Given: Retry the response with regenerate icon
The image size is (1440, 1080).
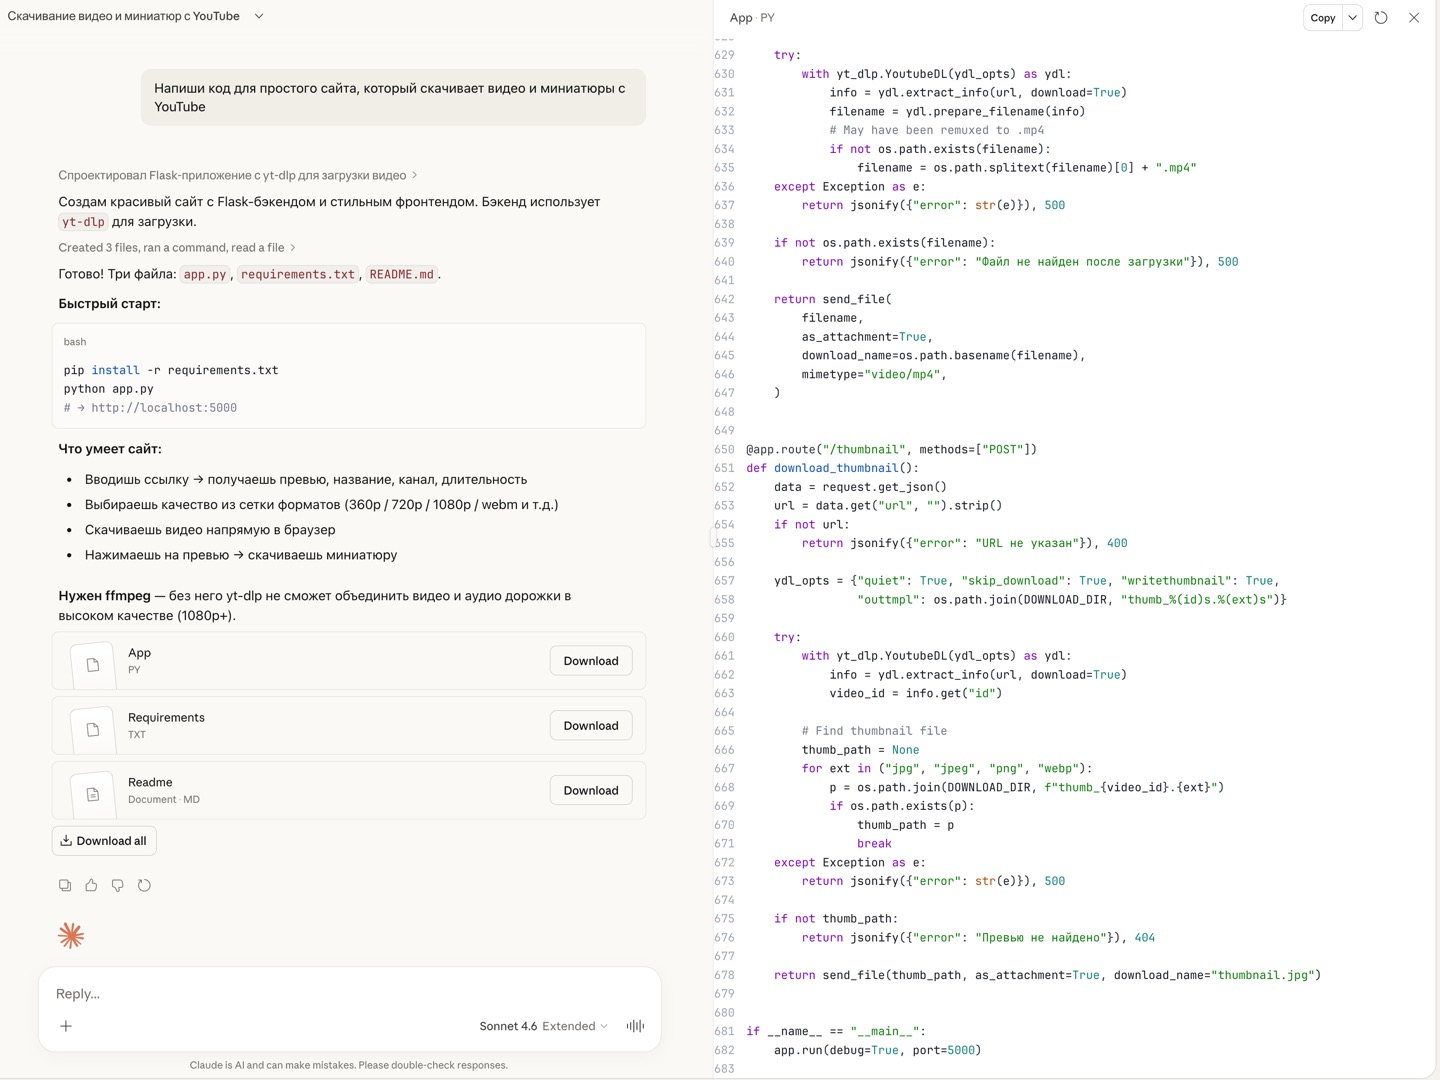Looking at the screenshot, I should tap(144, 885).
